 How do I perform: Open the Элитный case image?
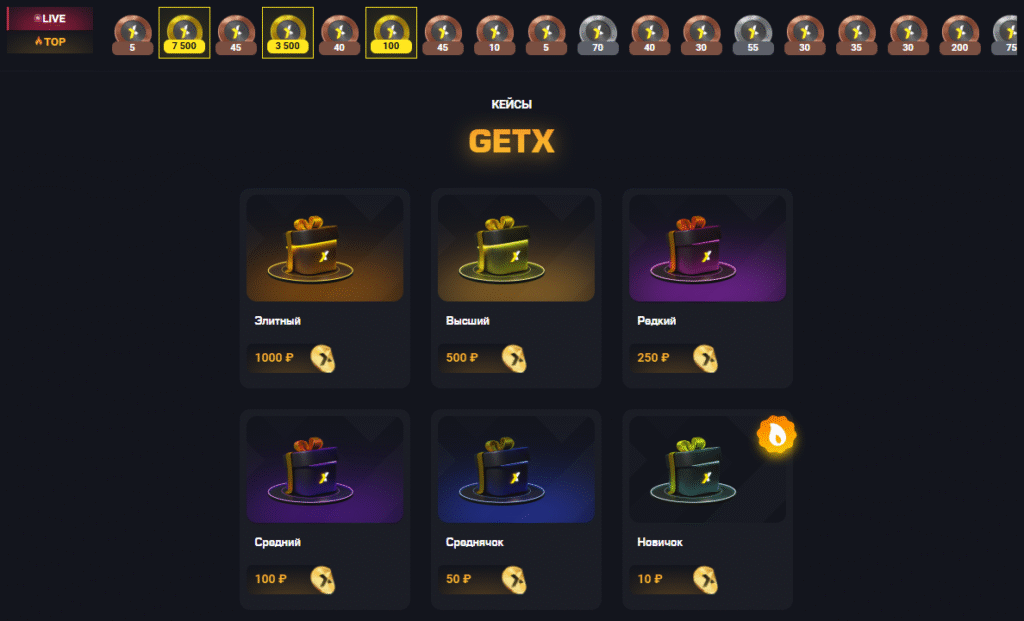pyautogui.click(x=325, y=248)
